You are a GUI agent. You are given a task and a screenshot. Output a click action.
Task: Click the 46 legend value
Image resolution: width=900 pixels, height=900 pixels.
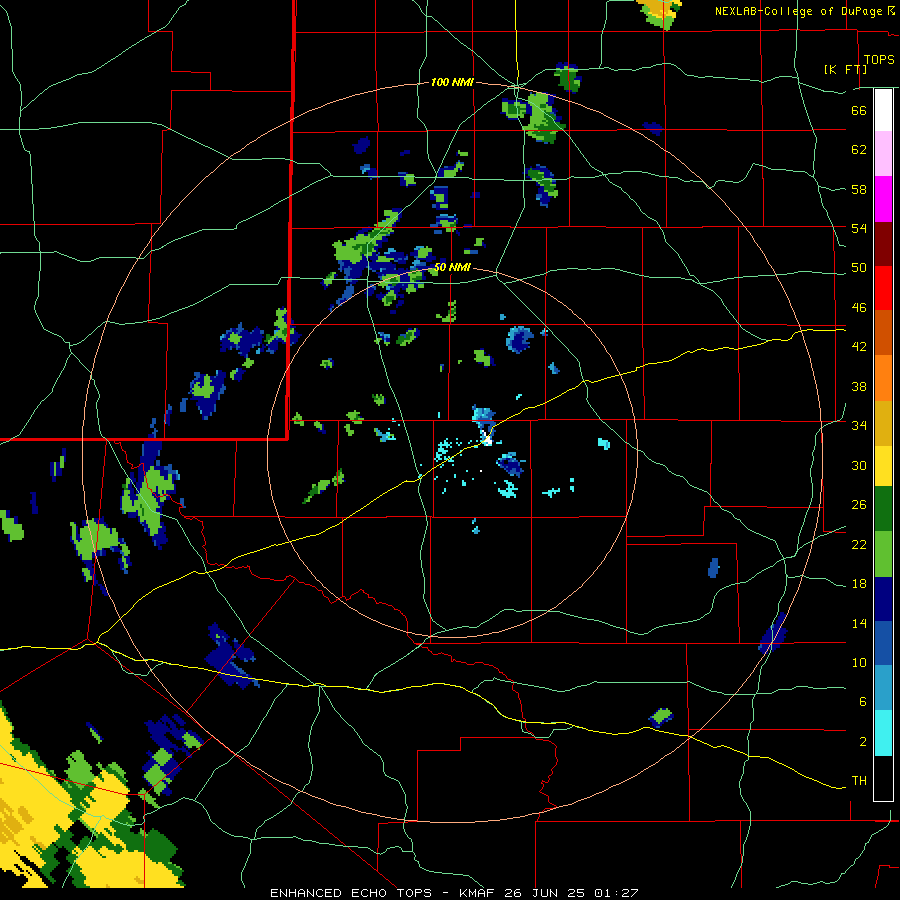(x=859, y=308)
